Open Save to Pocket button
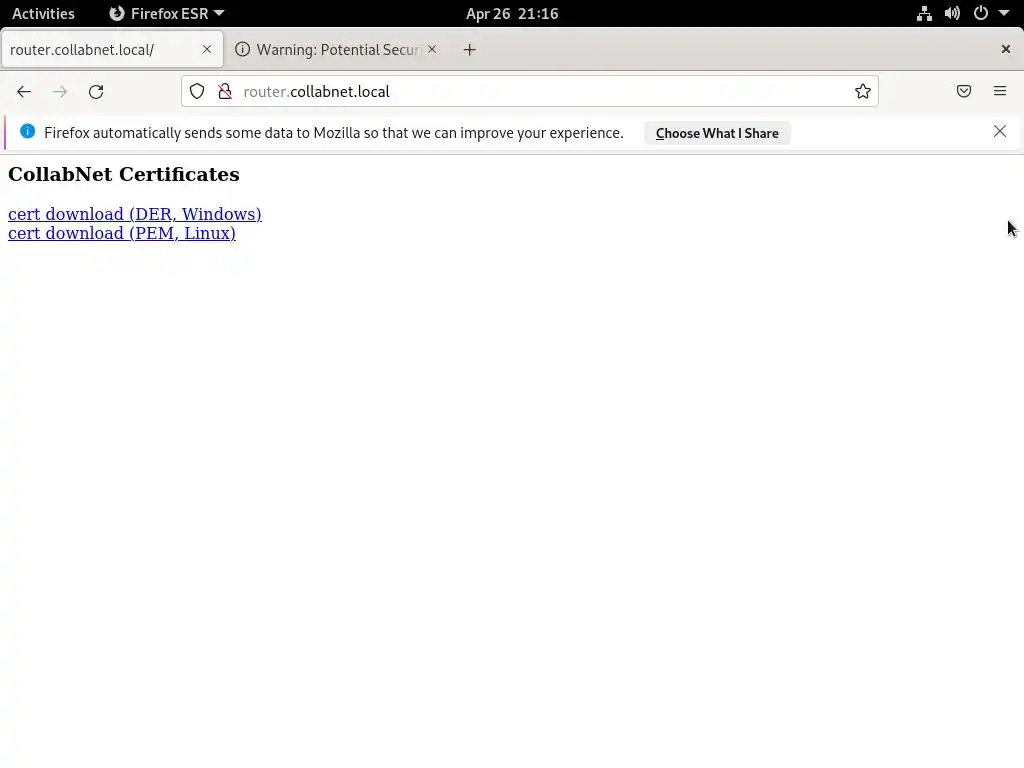The image size is (1024, 768). pyautogui.click(x=964, y=91)
